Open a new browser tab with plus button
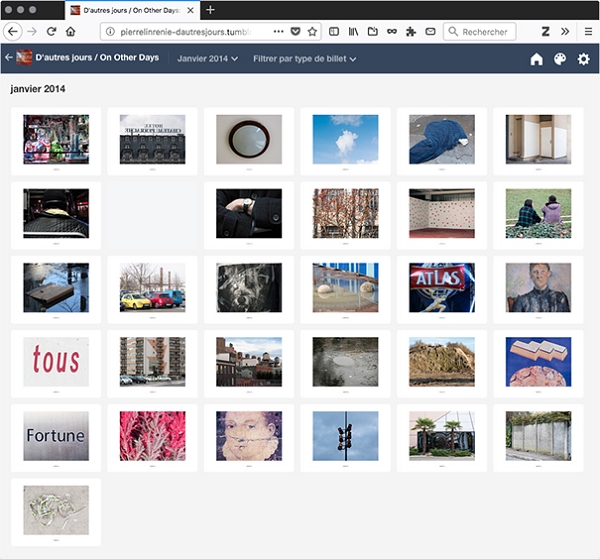Screen dimensions: 600x559 (x=210, y=9)
